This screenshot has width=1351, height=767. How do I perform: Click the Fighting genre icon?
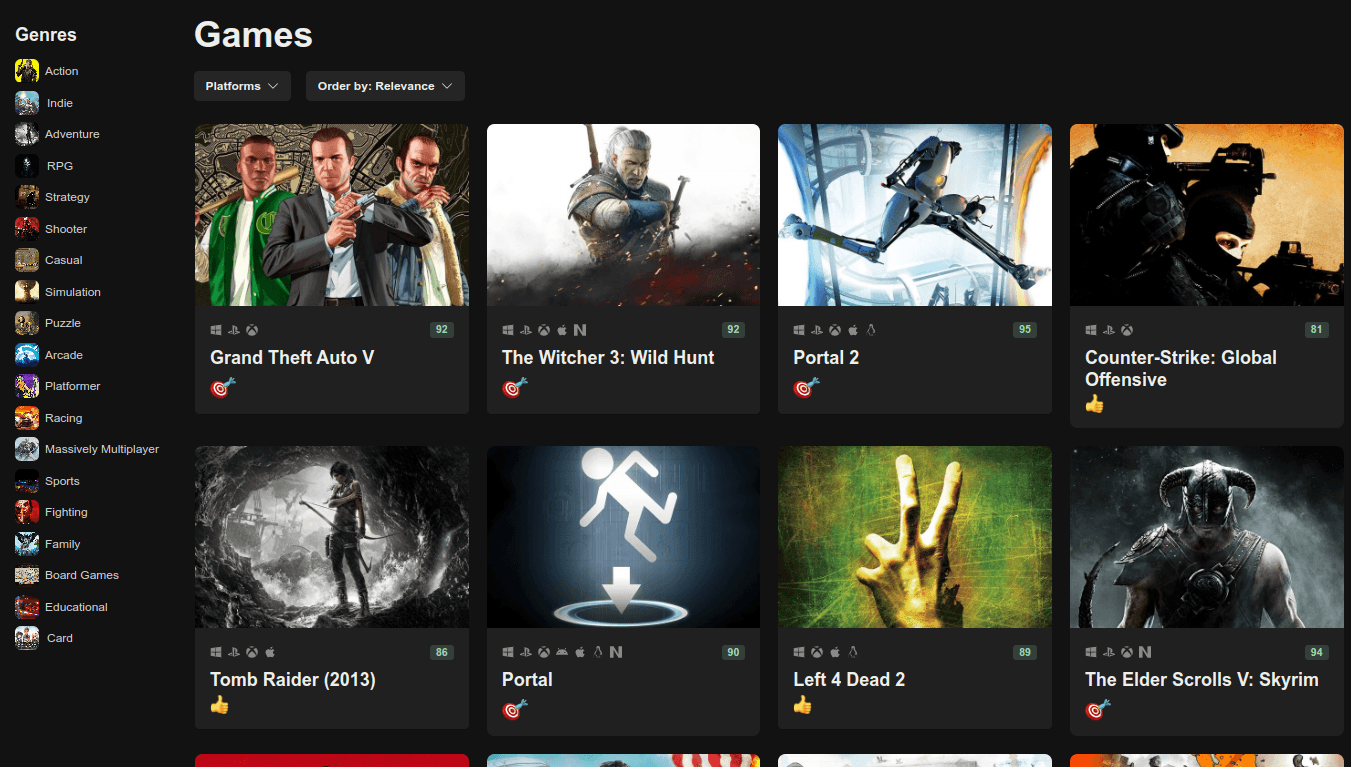click(27, 512)
